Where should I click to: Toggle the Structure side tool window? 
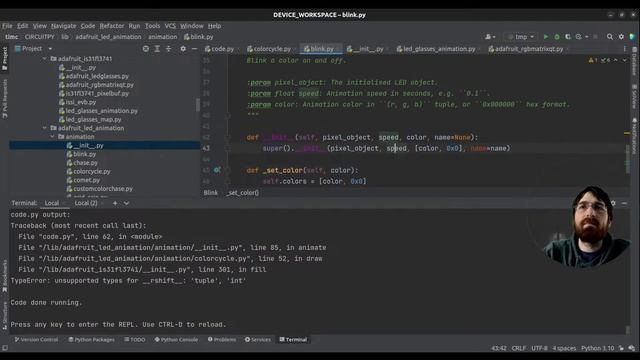point(4,315)
